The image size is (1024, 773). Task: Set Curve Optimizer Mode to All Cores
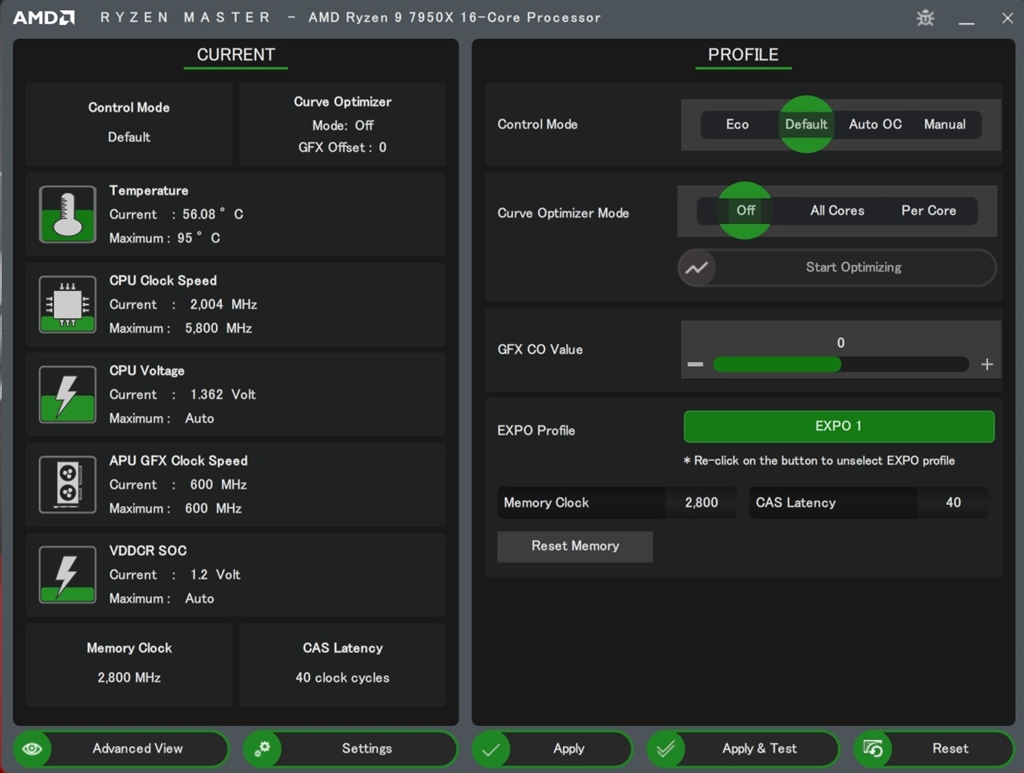[837, 210]
